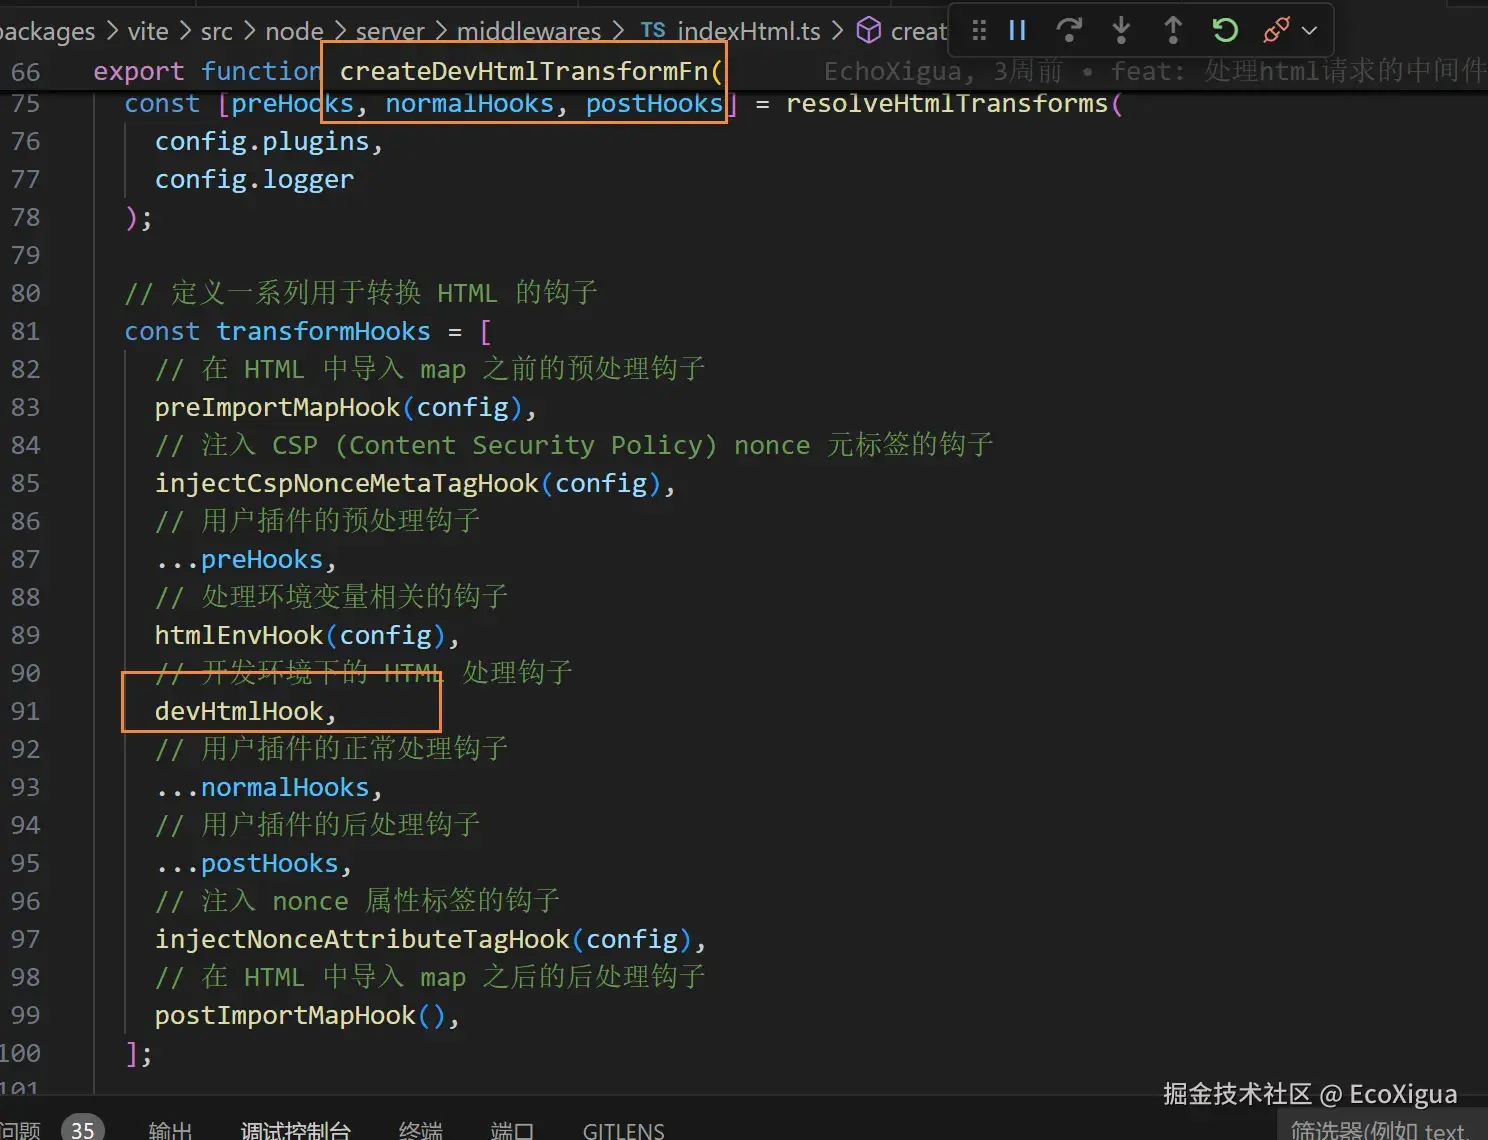This screenshot has height=1140, width=1488.
Task: Click the cube symbol icon in breadcrumbs
Action: coord(869,31)
